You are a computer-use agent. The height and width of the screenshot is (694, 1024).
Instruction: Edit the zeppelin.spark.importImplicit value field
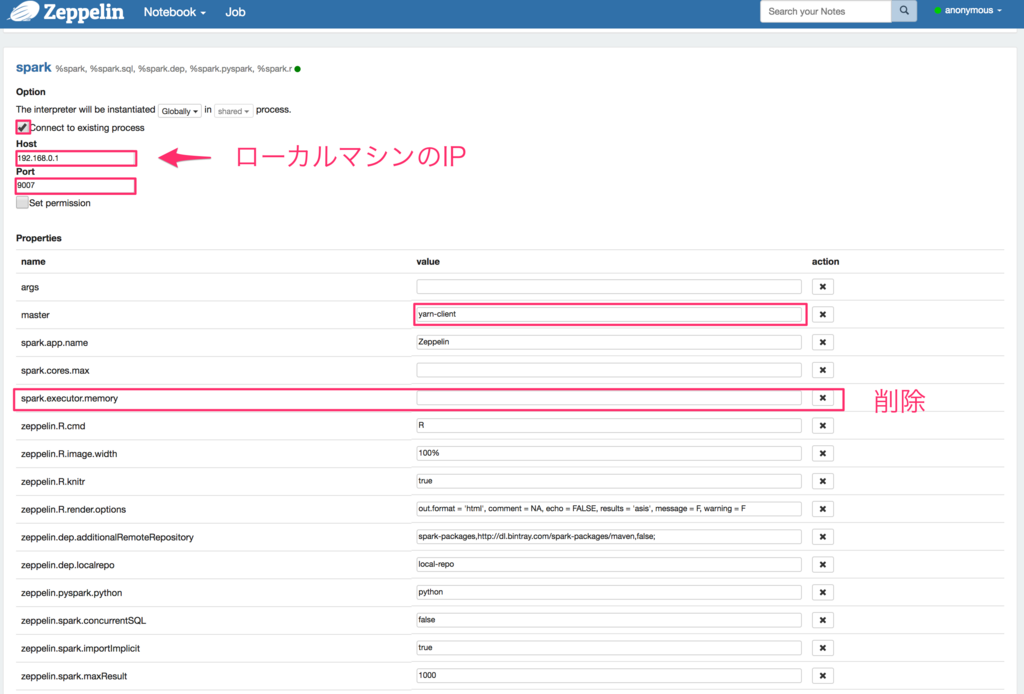[609, 648]
